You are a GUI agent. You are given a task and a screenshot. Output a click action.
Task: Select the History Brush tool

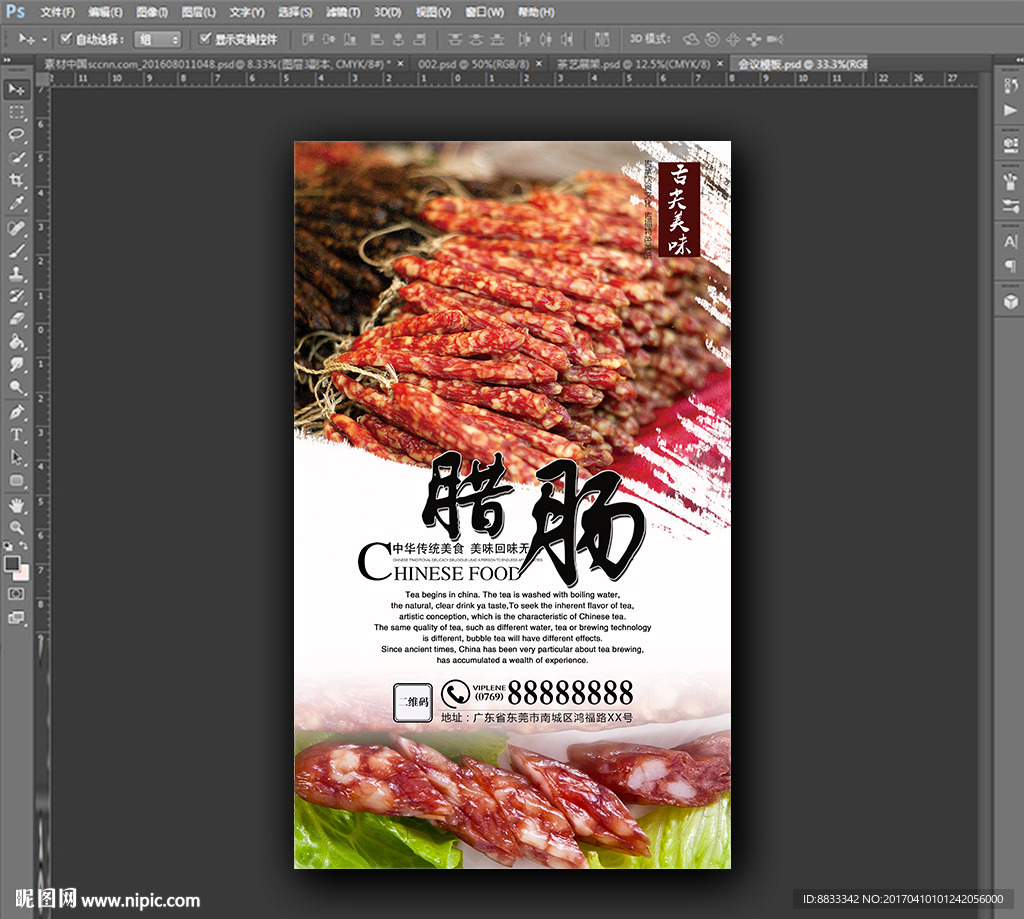point(16,296)
